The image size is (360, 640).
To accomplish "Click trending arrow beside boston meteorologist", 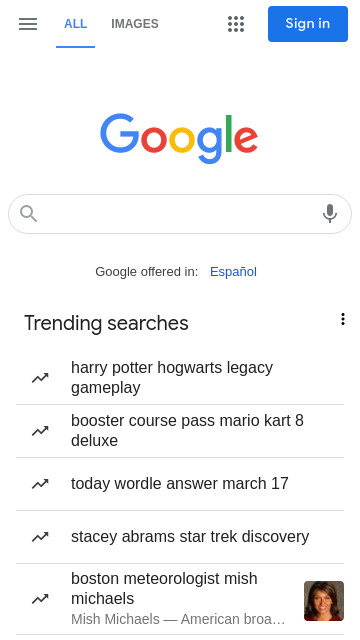I will (x=40, y=599).
